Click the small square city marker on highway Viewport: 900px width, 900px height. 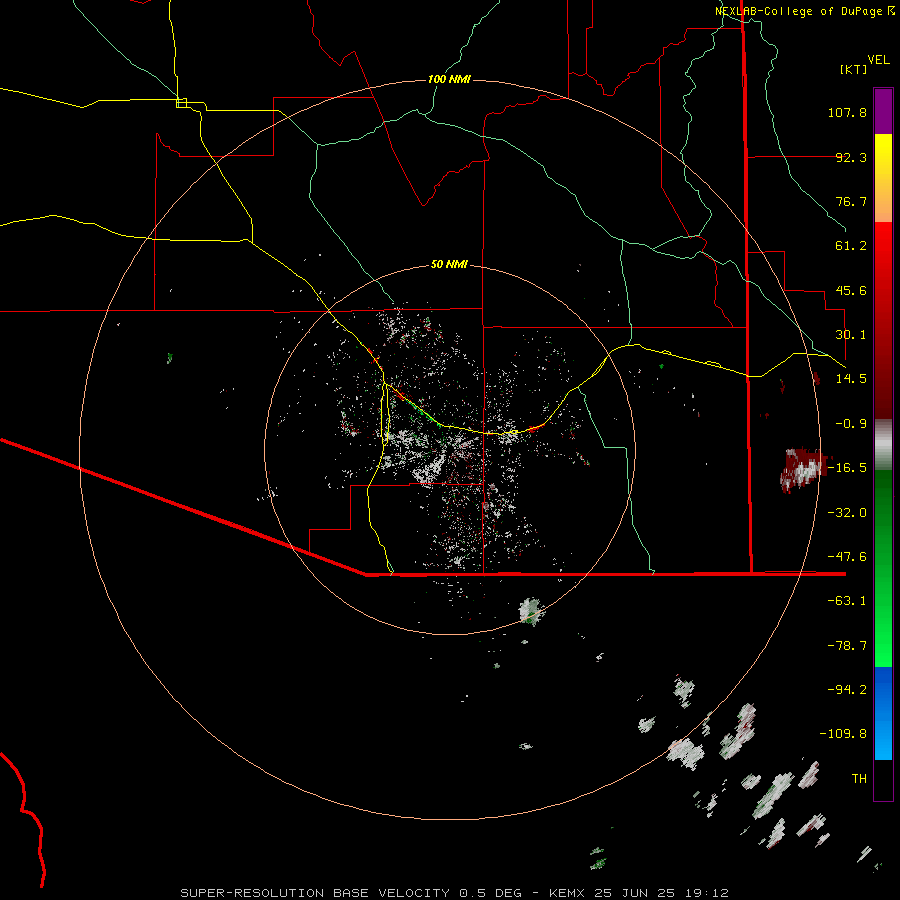(181, 103)
